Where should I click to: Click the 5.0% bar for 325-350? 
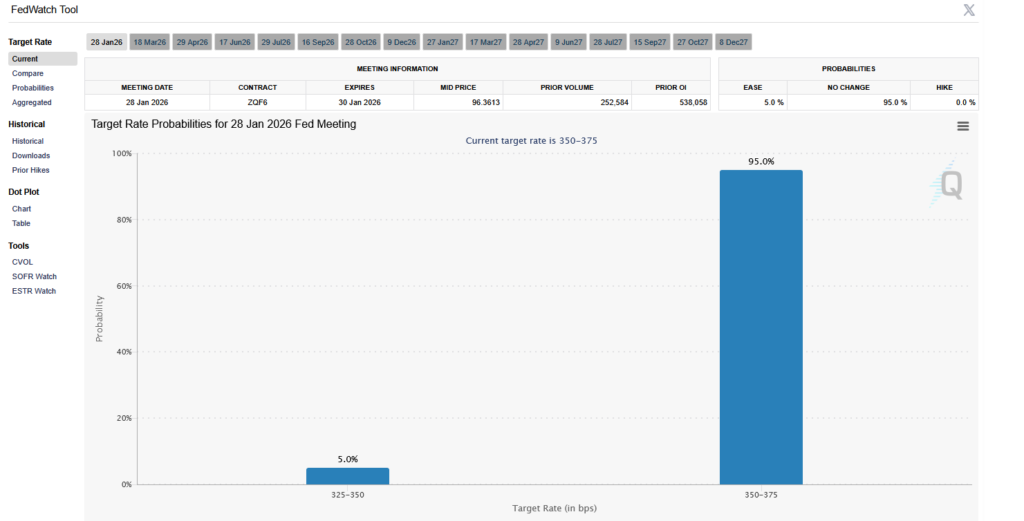(x=347, y=476)
